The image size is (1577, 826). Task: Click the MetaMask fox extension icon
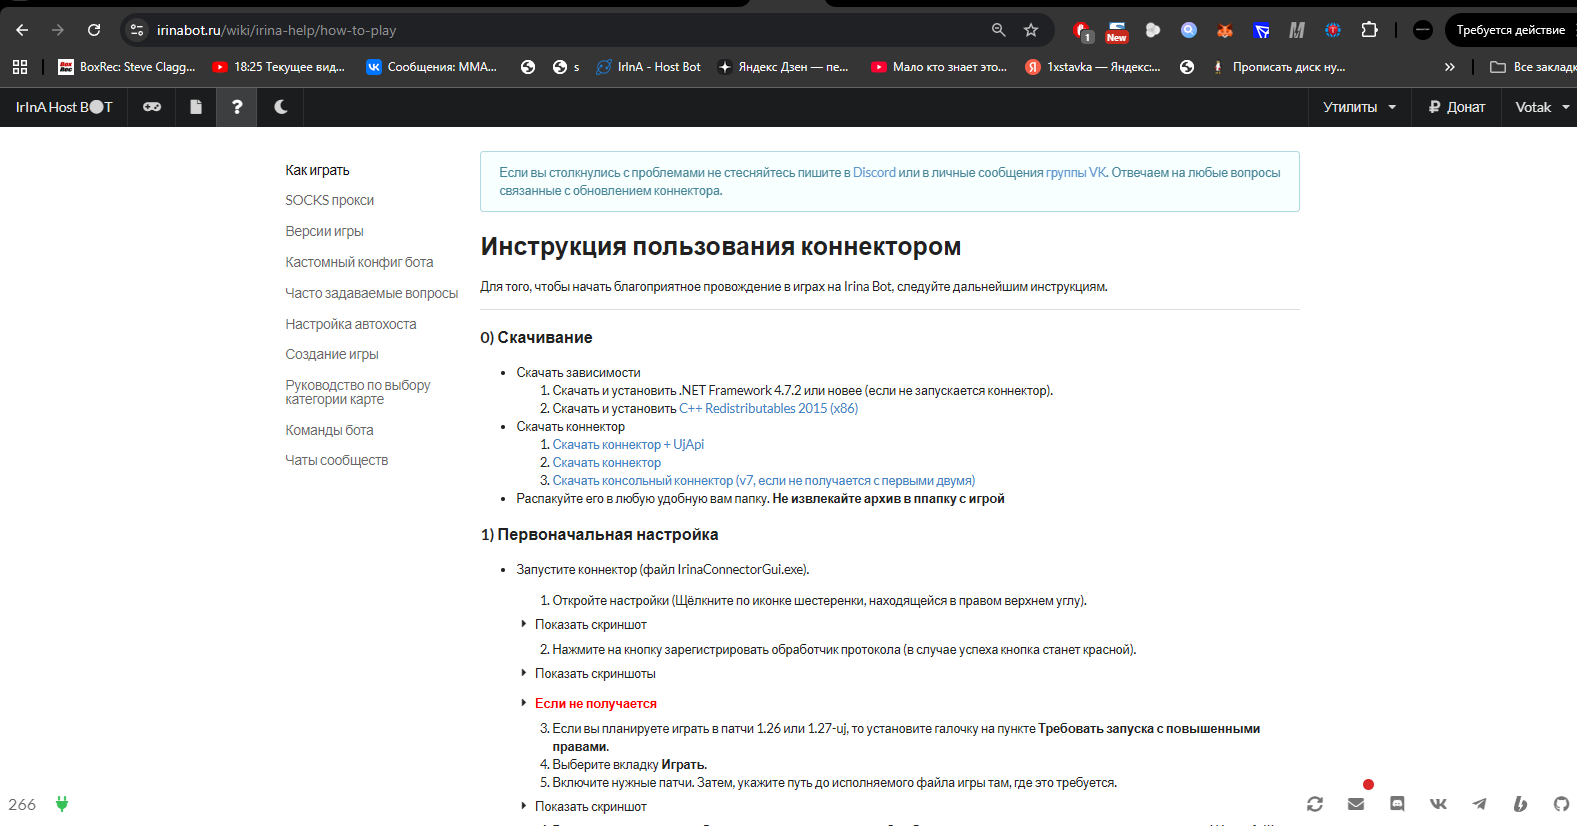tap(1224, 31)
